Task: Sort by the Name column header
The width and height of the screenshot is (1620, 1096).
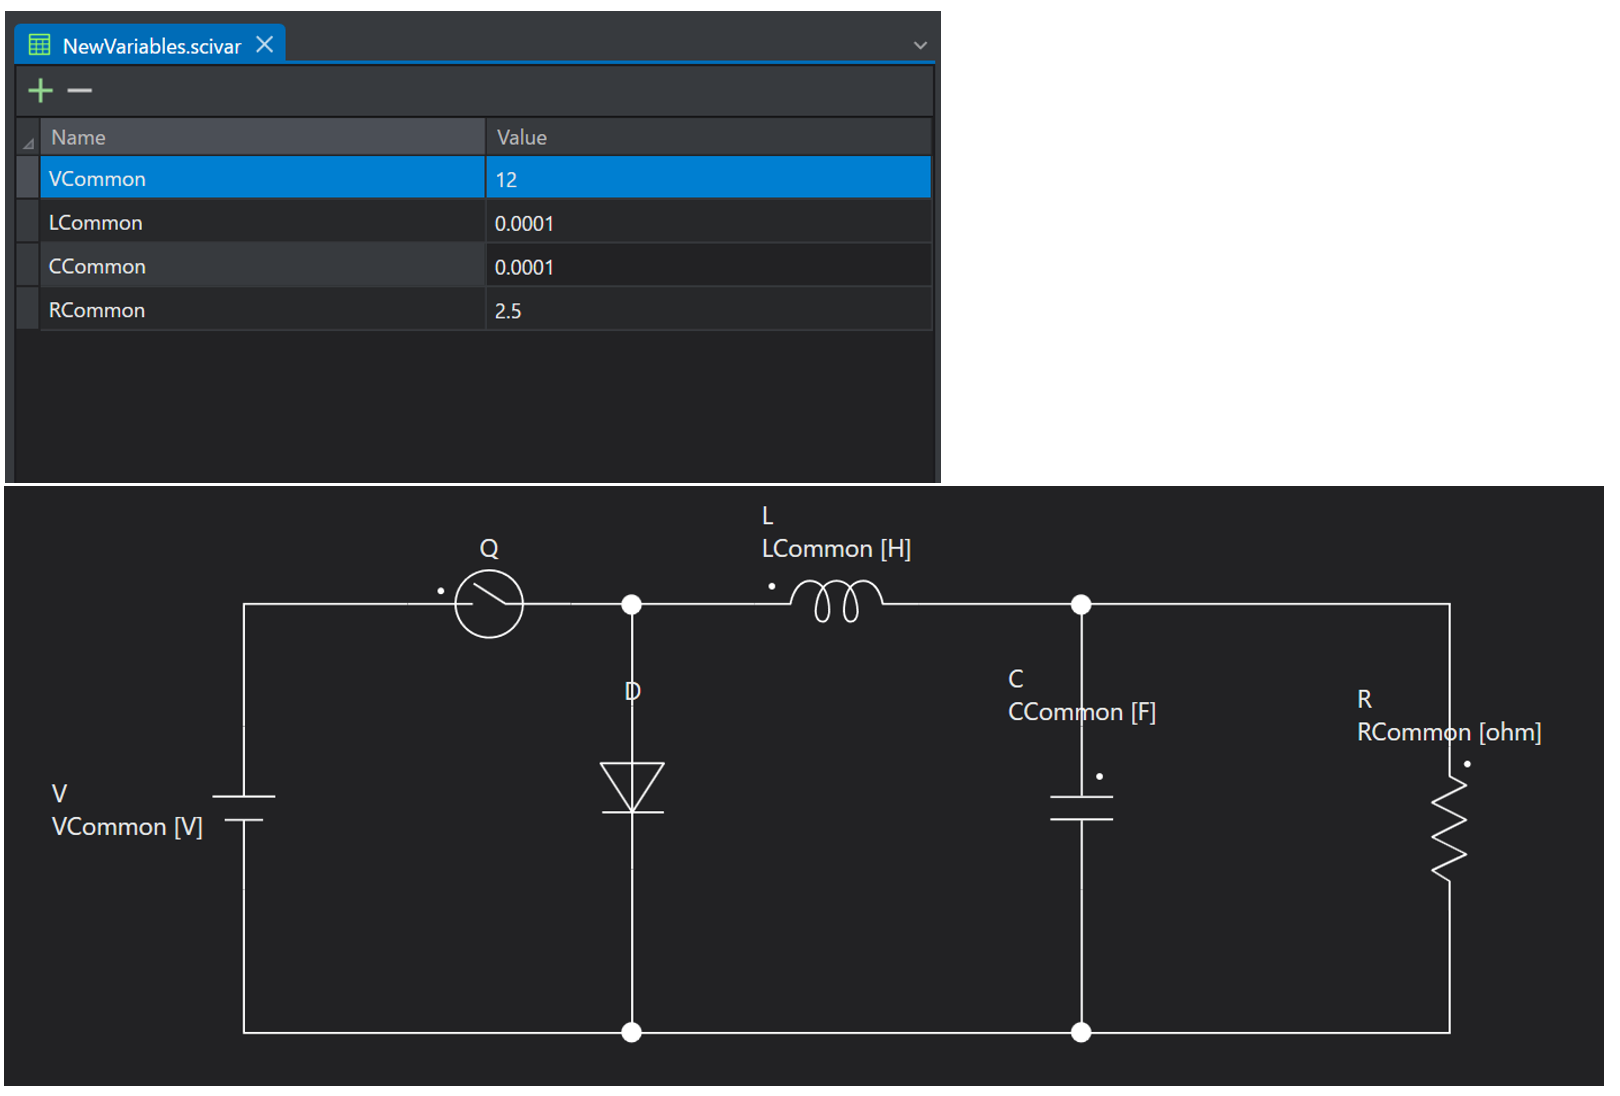Action: tap(263, 137)
